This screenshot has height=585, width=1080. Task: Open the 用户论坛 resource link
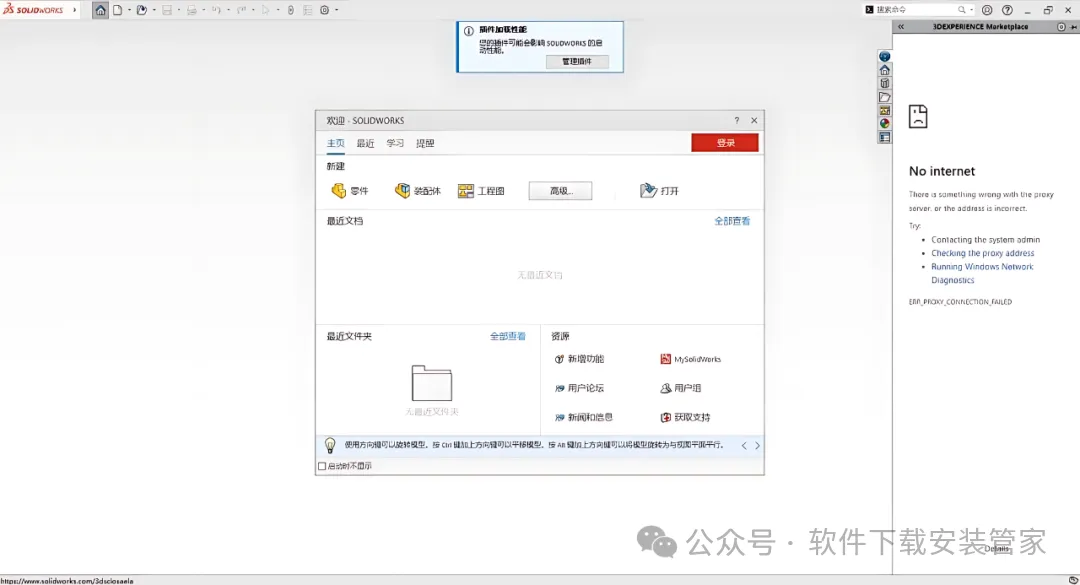[x=579, y=388]
